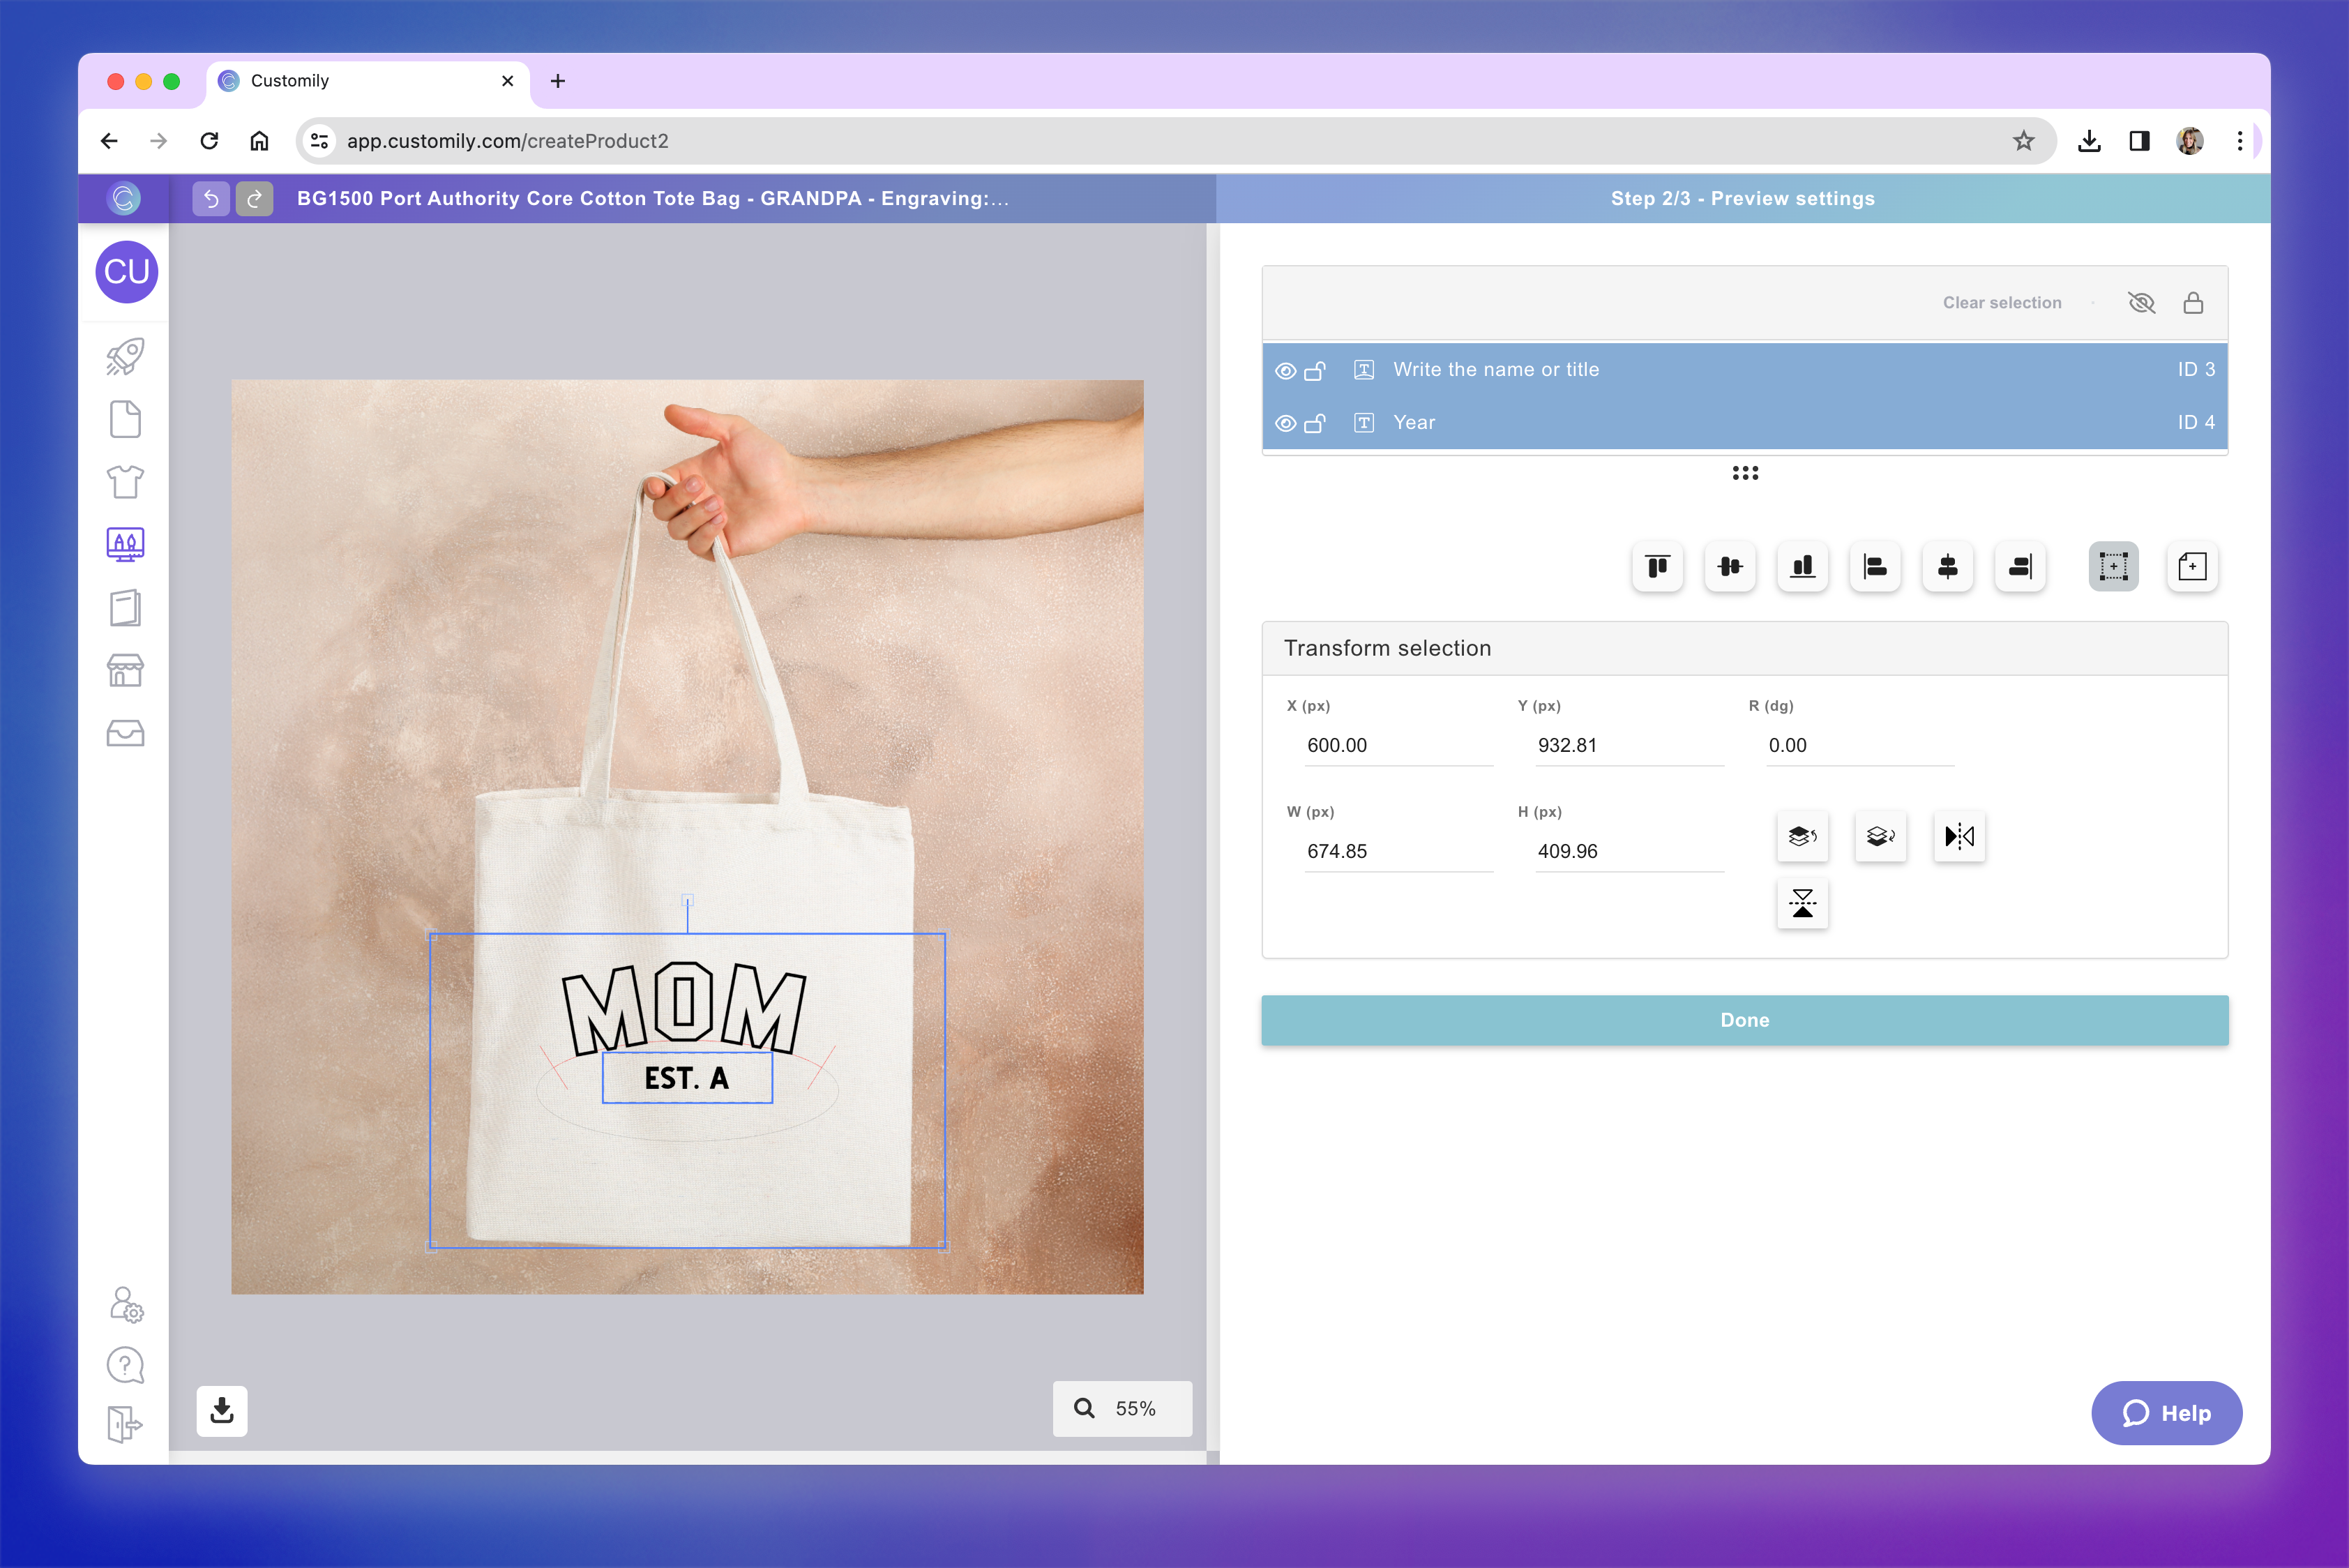Screen dimensions: 2349x1568
Task: Open the Help chat
Action: pyautogui.click(x=2167, y=1413)
